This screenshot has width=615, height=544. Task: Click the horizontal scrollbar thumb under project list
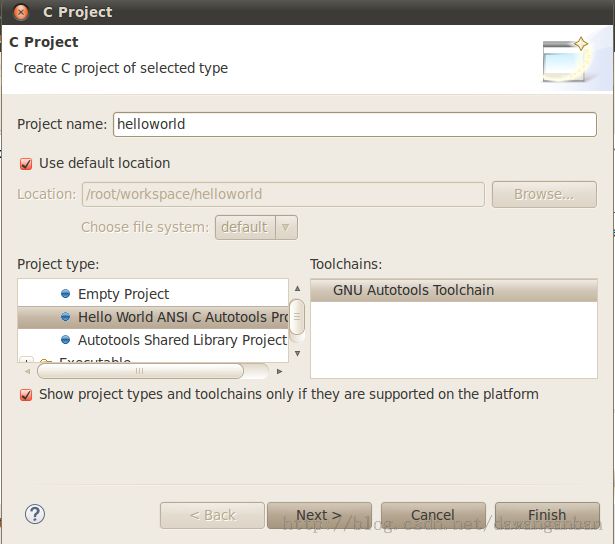[140, 371]
